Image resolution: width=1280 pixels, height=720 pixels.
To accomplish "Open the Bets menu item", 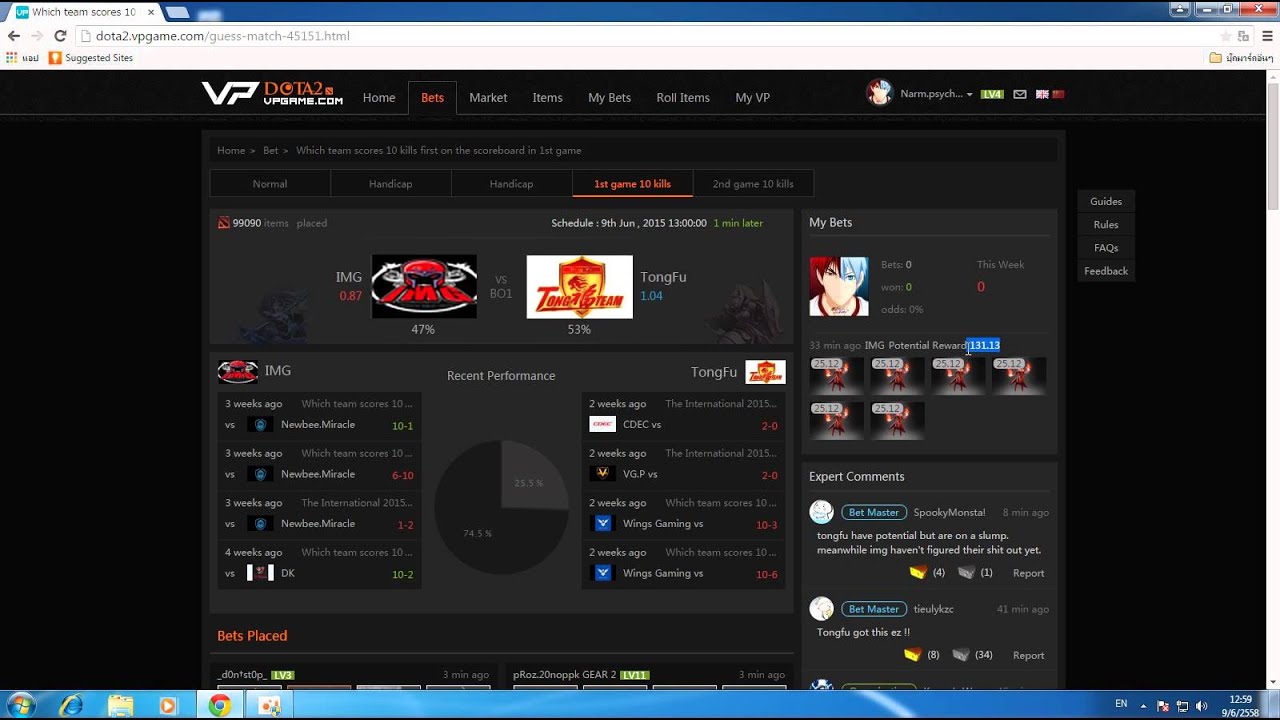I will point(432,97).
